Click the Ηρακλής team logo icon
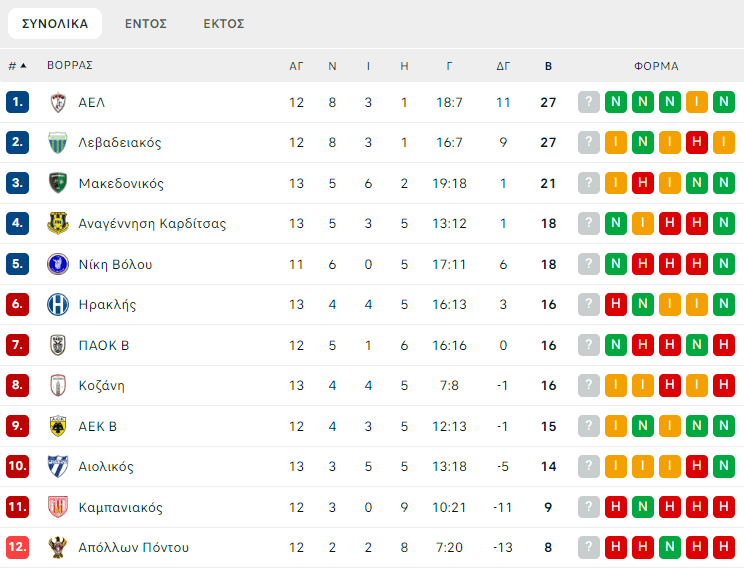Viewport: 744px width, 568px height. click(x=58, y=305)
